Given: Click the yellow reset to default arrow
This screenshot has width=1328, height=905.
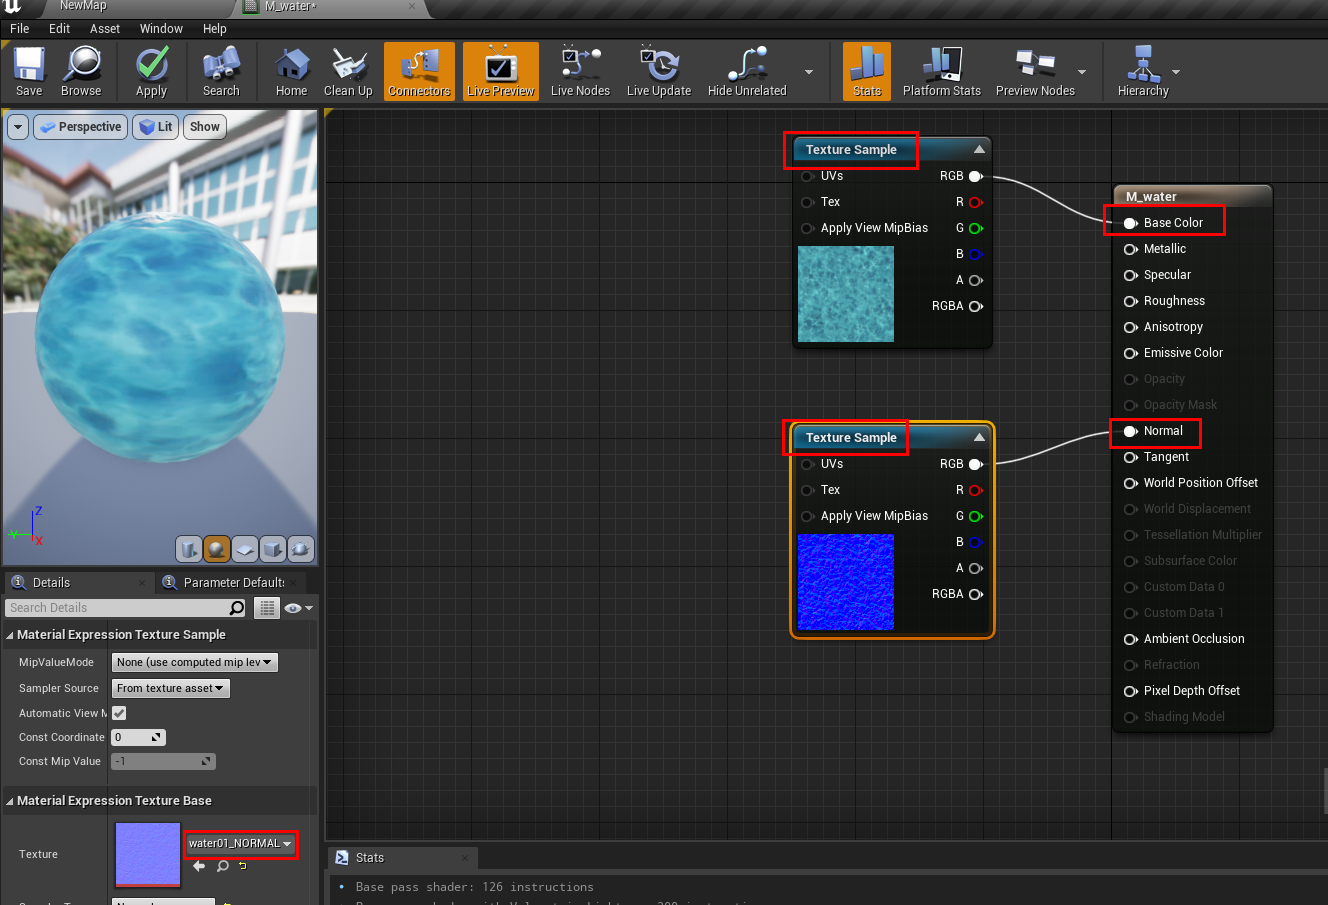Looking at the screenshot, I should 242,866.
